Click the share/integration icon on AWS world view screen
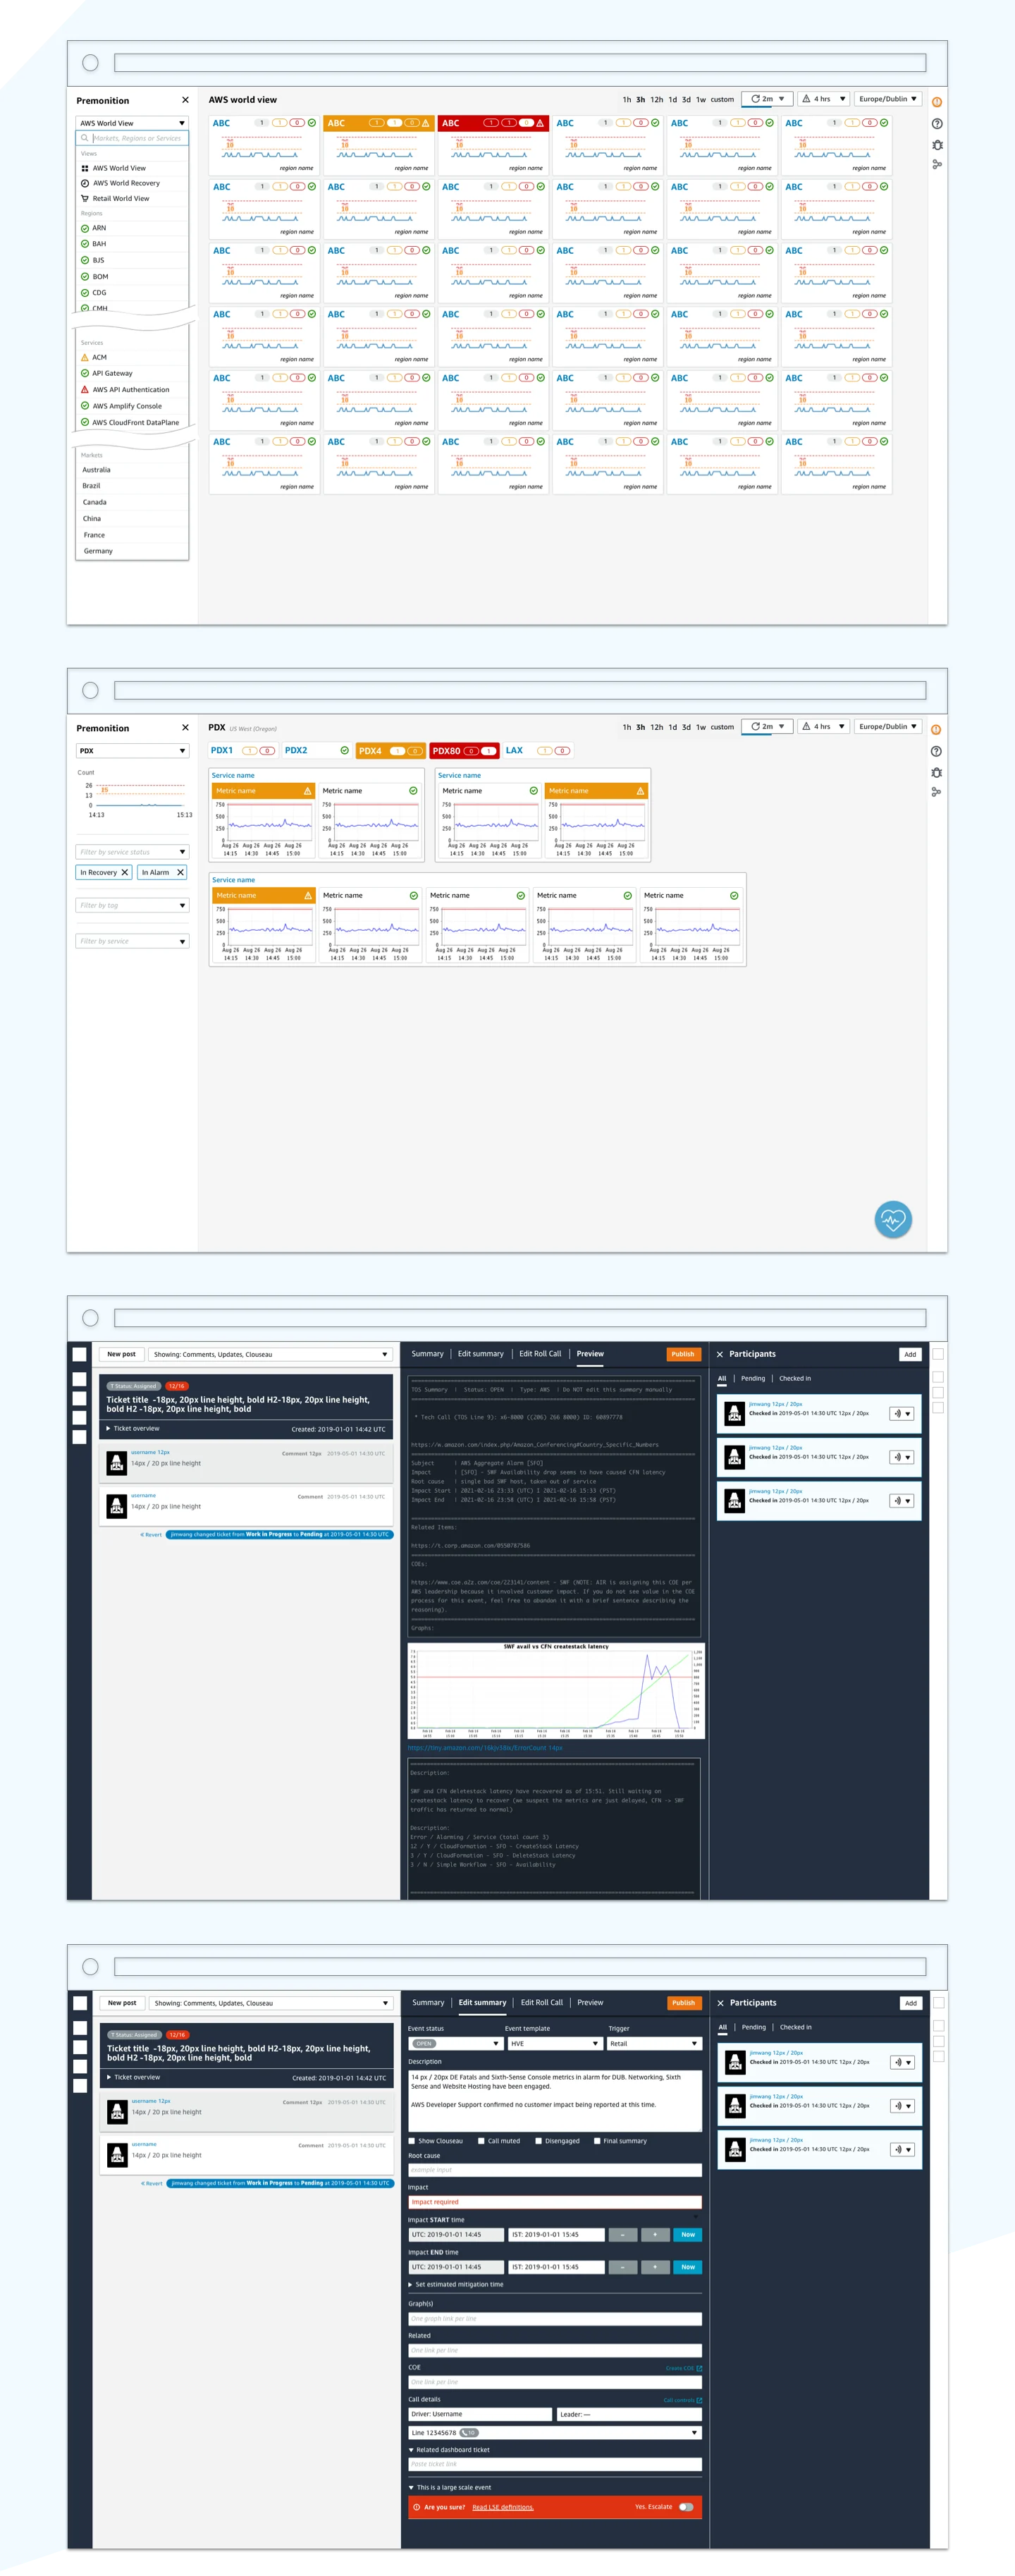Image resolution: width=1015 pixels, height=2576 pixels. (x=937, y=164)
